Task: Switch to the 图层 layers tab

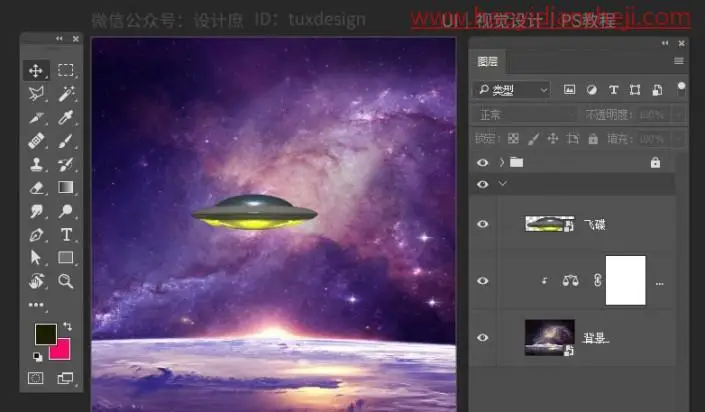Action: (488, 62)
